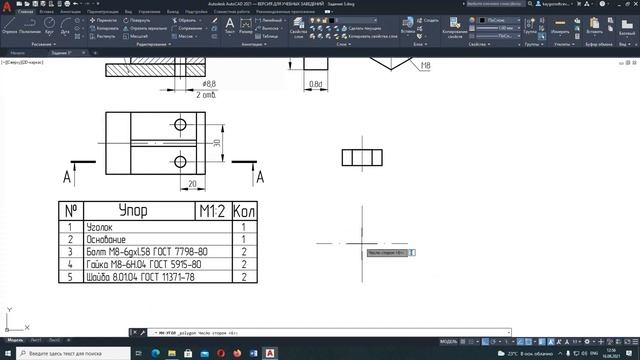The height and width of the screenshot is (360, 640).
Task: Click the polygon sides dynamic input field
Action: coord(412,253)
